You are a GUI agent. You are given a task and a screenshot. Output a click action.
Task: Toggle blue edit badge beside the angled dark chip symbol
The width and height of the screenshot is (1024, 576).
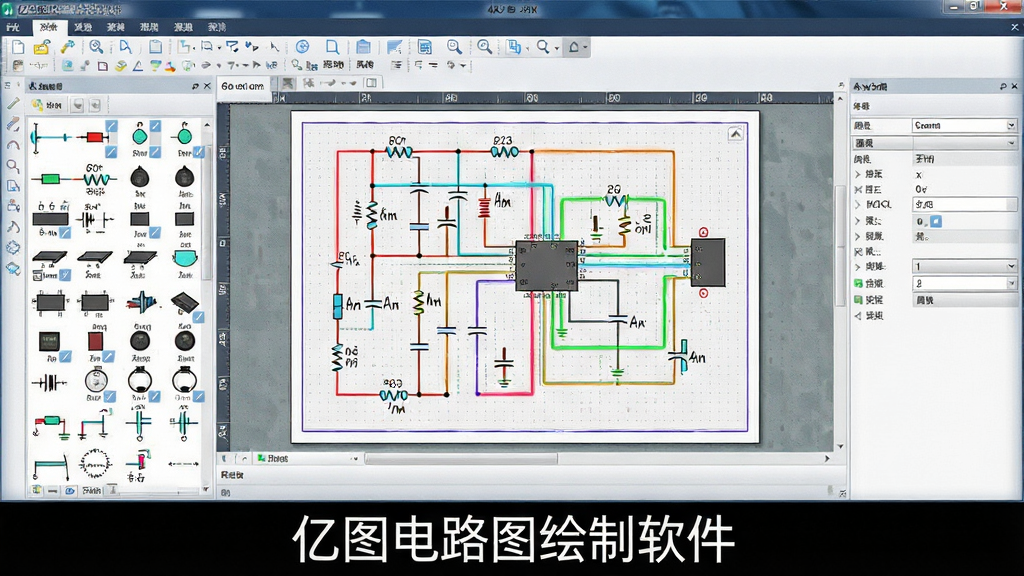(199, 317)
